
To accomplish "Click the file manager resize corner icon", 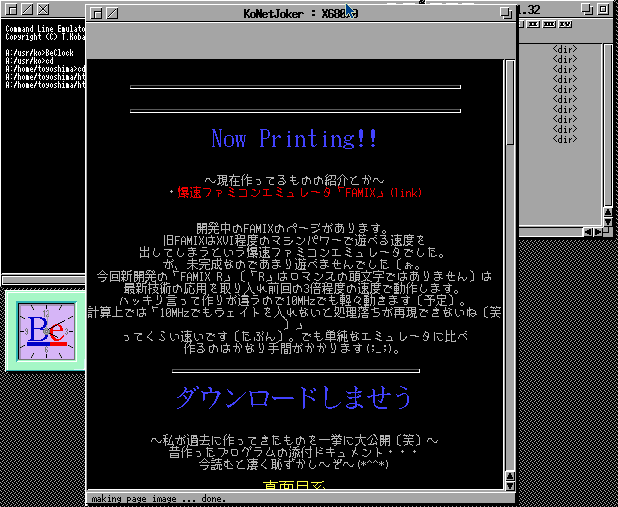I will click(x=607, y=232).
